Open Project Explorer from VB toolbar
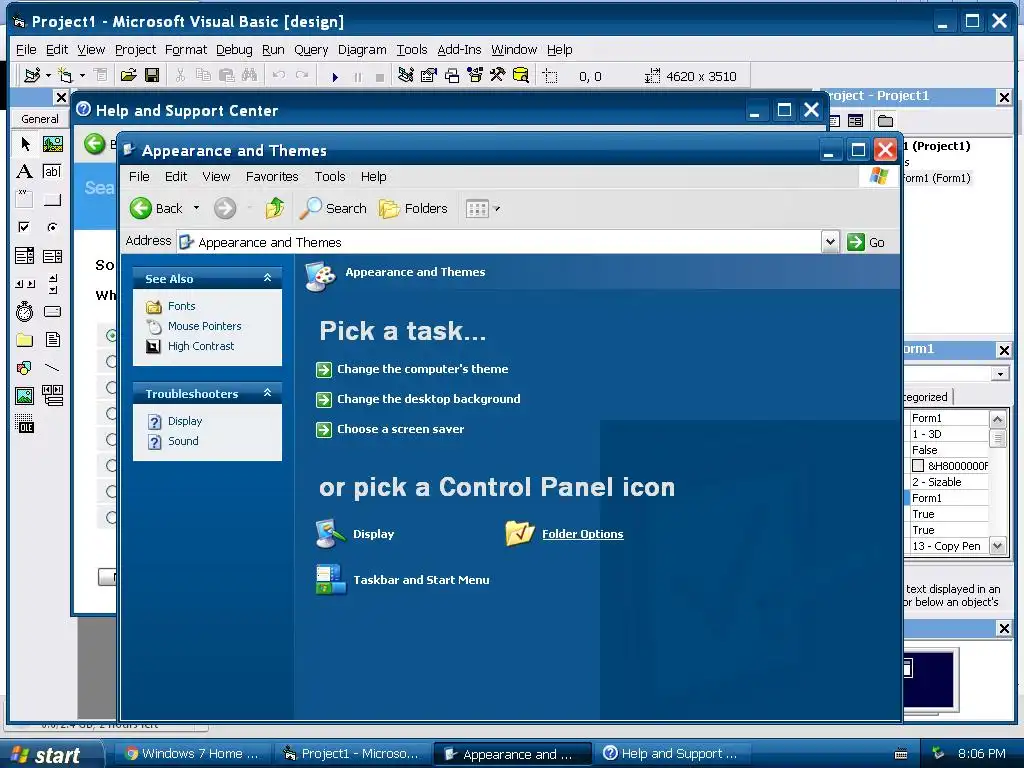Image resolution: width=1024 pixels, height=768 pixels. 406,76
